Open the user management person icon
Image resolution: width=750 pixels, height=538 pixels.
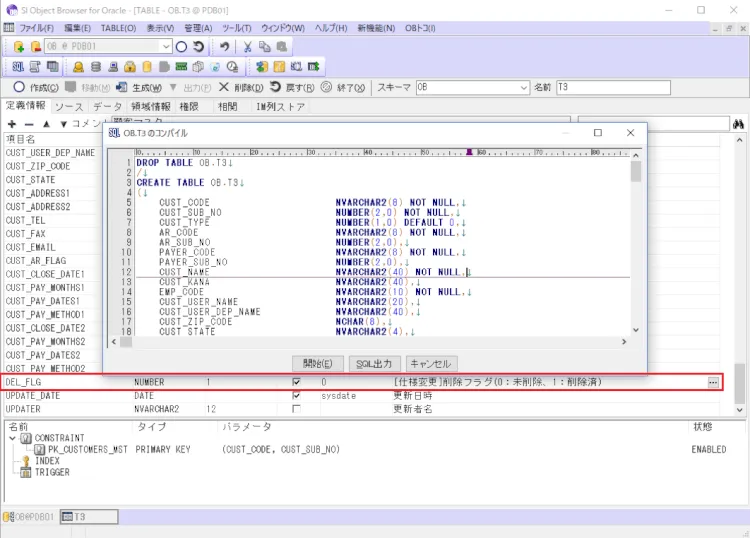click(78, 67)
